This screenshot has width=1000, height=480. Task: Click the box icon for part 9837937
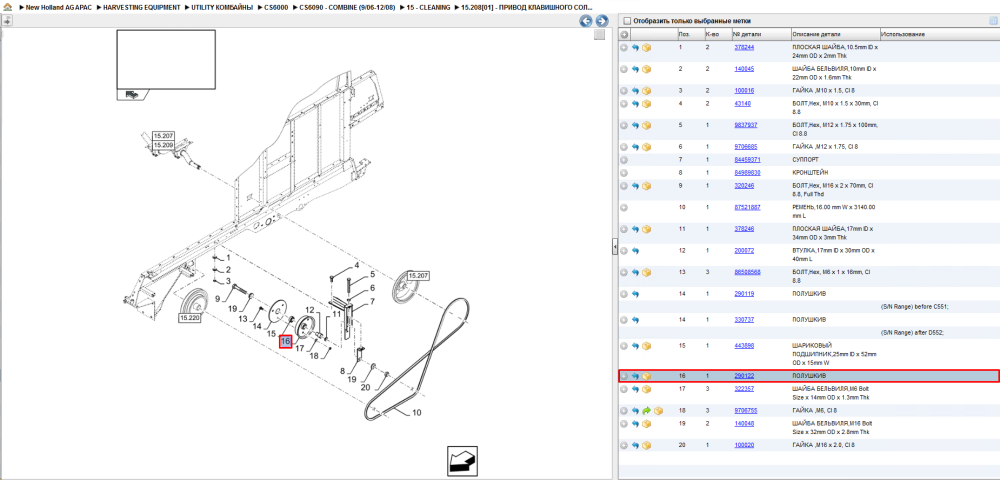click(646, 125)
